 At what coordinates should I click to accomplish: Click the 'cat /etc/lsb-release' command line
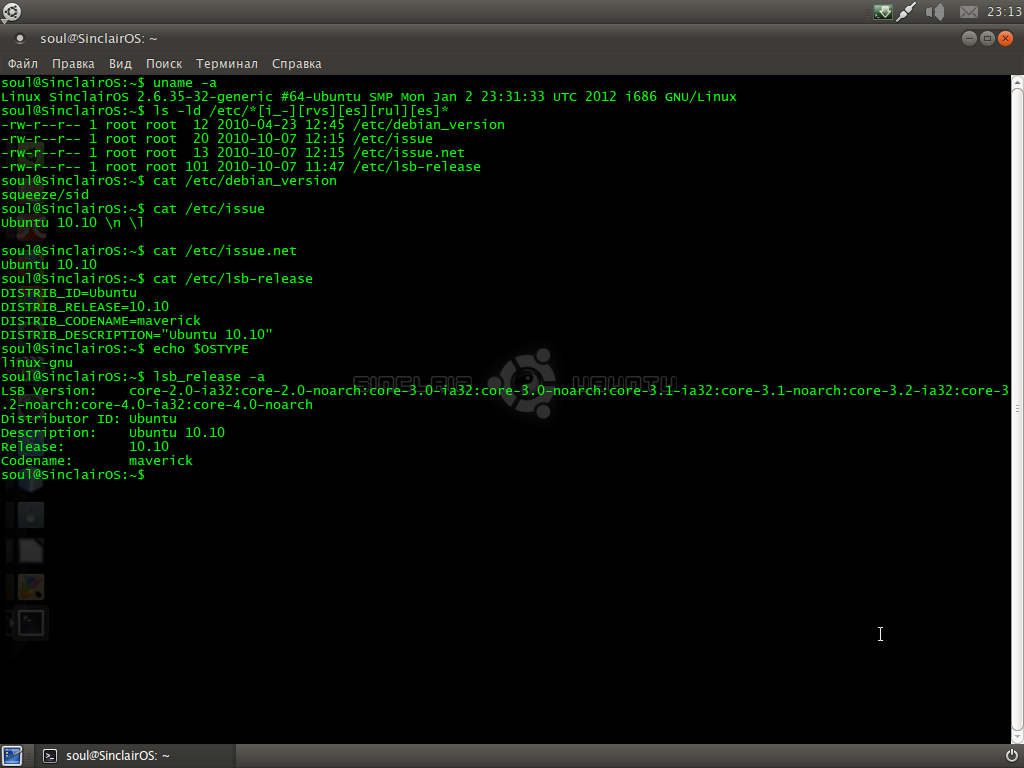[157, 279]
